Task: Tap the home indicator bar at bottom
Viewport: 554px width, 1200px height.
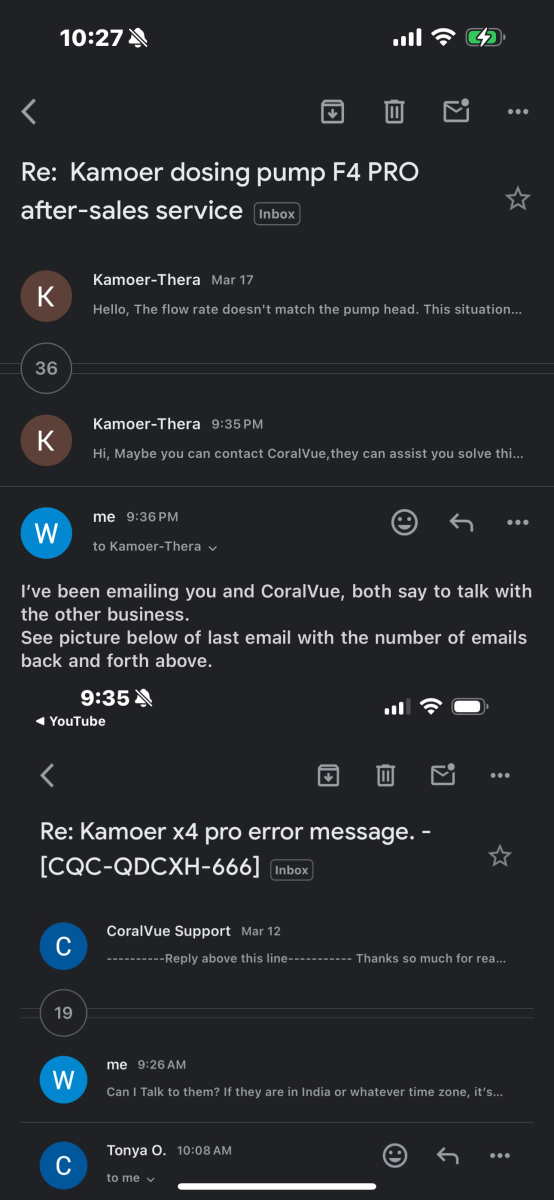Action: click(277, 1186)
